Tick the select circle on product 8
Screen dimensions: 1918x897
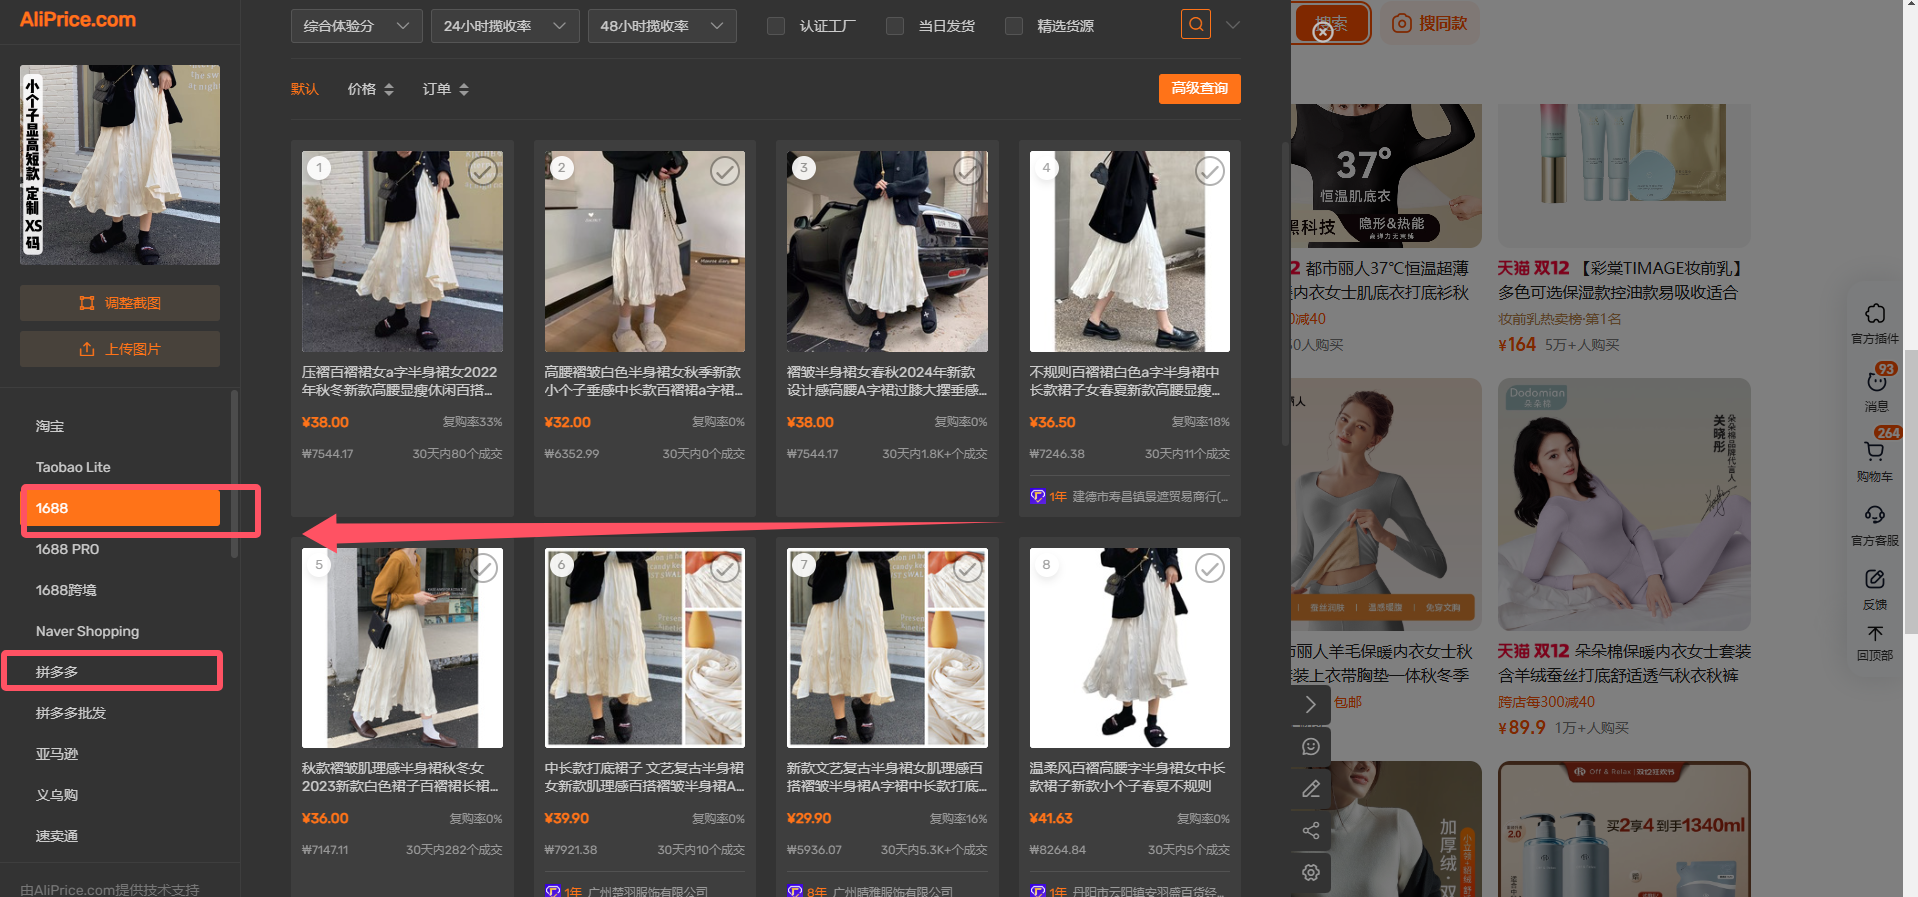pyautogui.click(x=1210, y=569)
